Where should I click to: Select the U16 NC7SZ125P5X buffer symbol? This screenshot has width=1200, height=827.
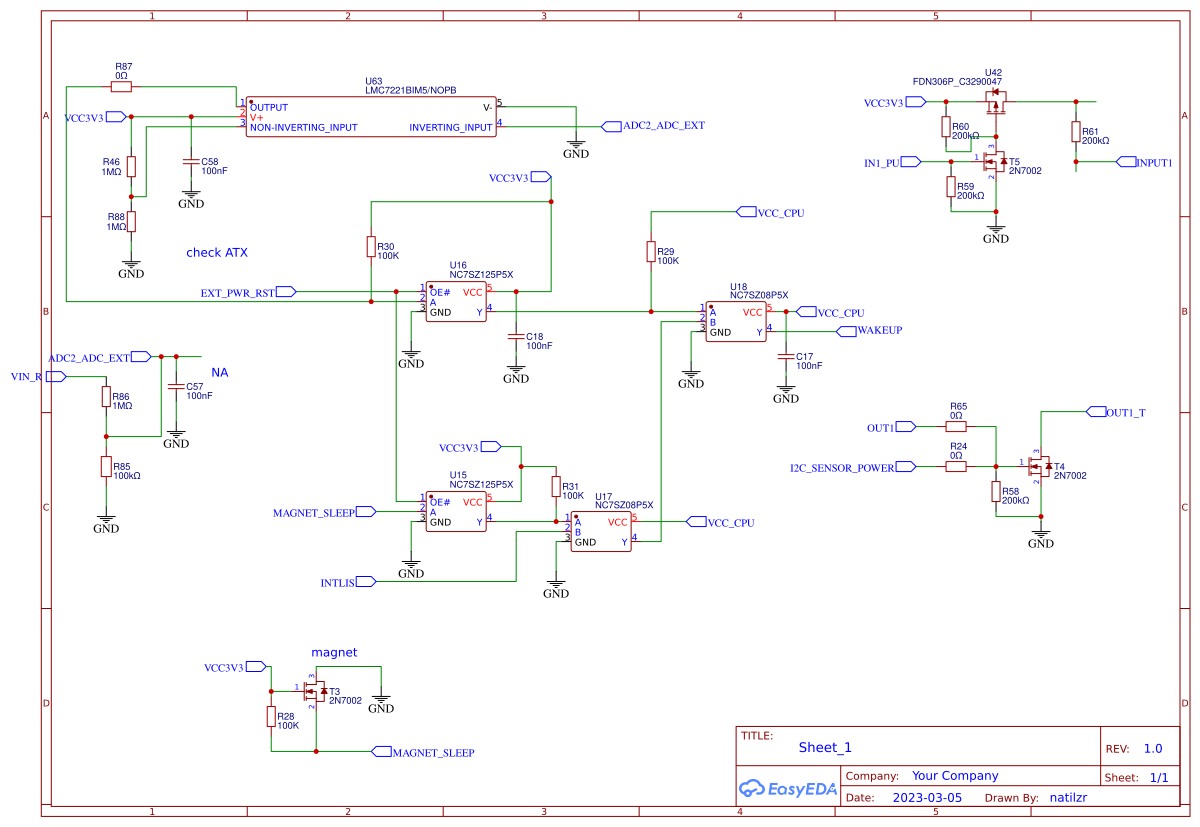click(x=455, y=300)
